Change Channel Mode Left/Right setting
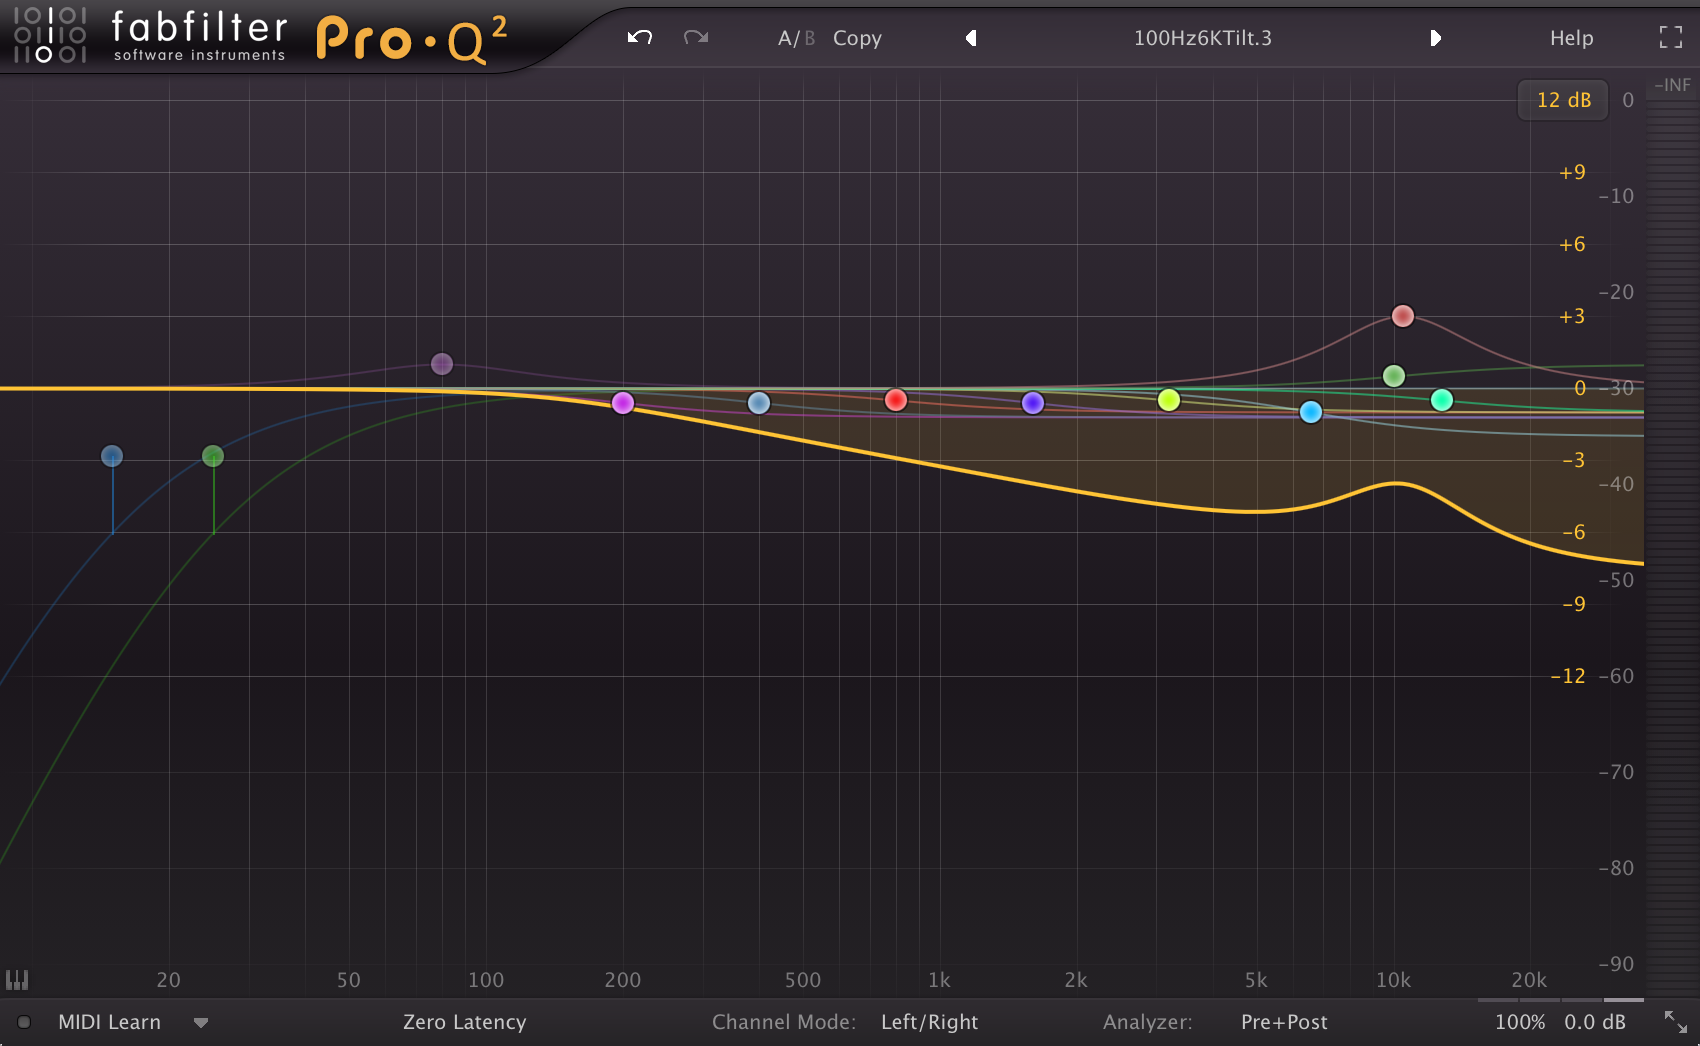1700x1046 pixels. coord(929,1022)
